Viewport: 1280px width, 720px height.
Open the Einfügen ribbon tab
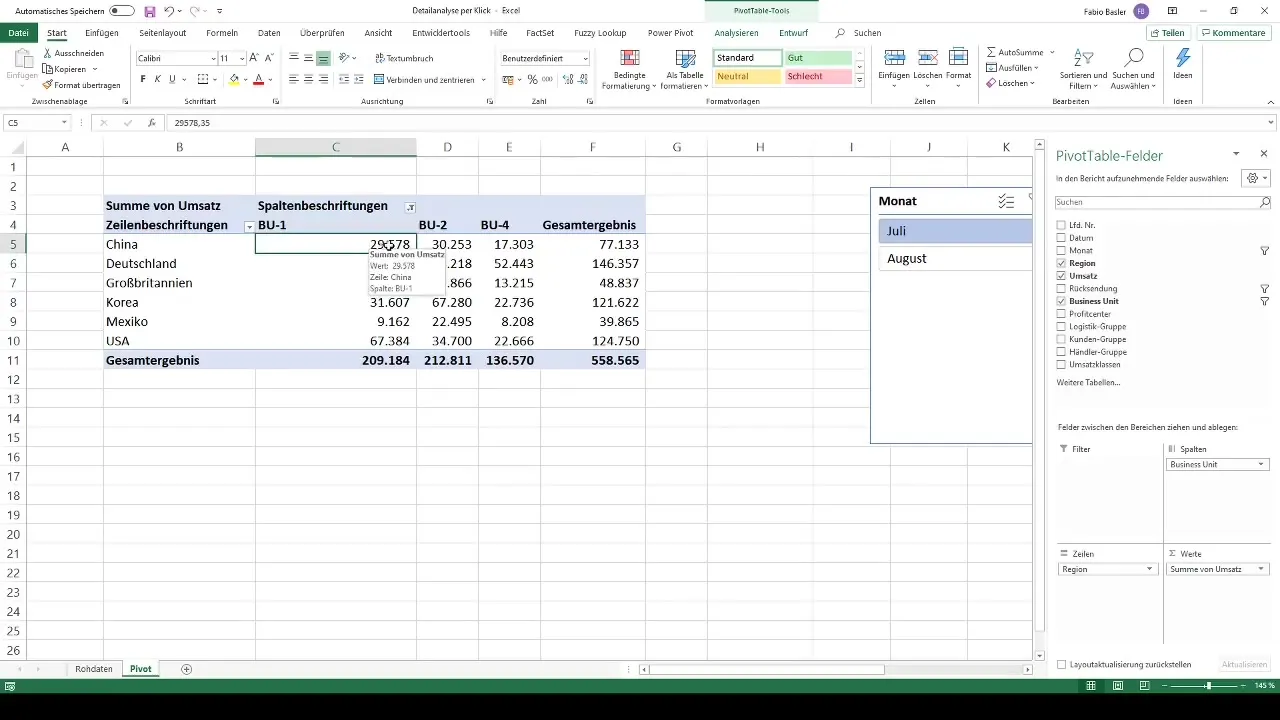pyautogui.click(x=102, y=33)
